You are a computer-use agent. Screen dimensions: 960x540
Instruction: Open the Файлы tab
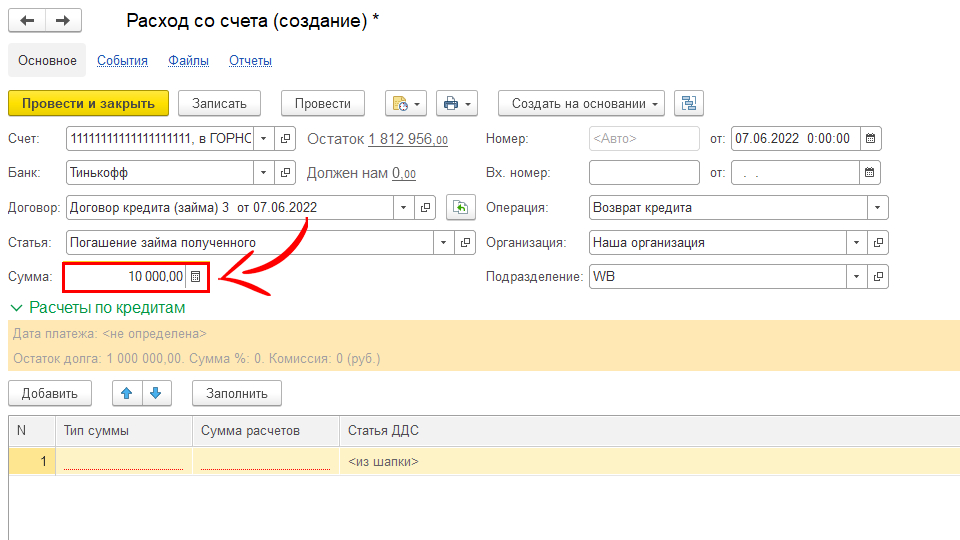tap(188, 60)
